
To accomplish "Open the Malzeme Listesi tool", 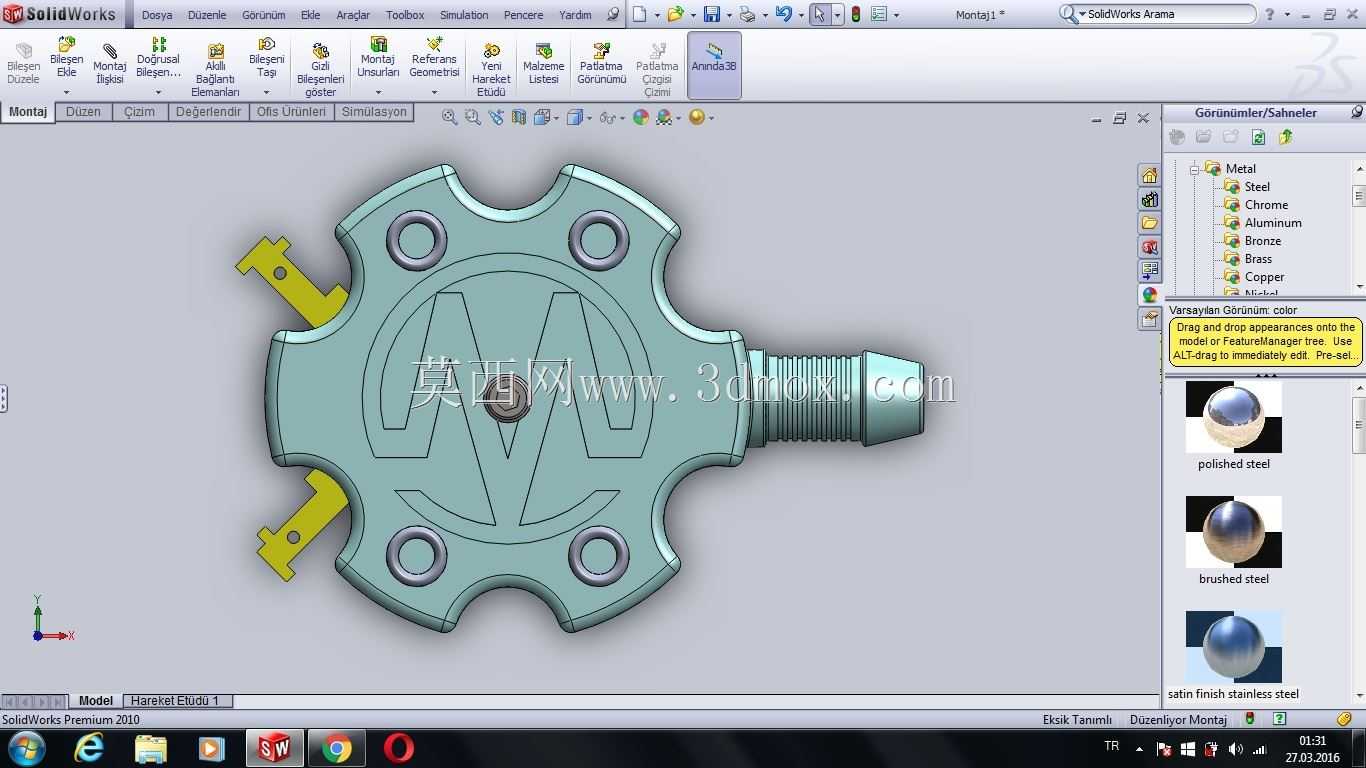I will tap(544, 64).
